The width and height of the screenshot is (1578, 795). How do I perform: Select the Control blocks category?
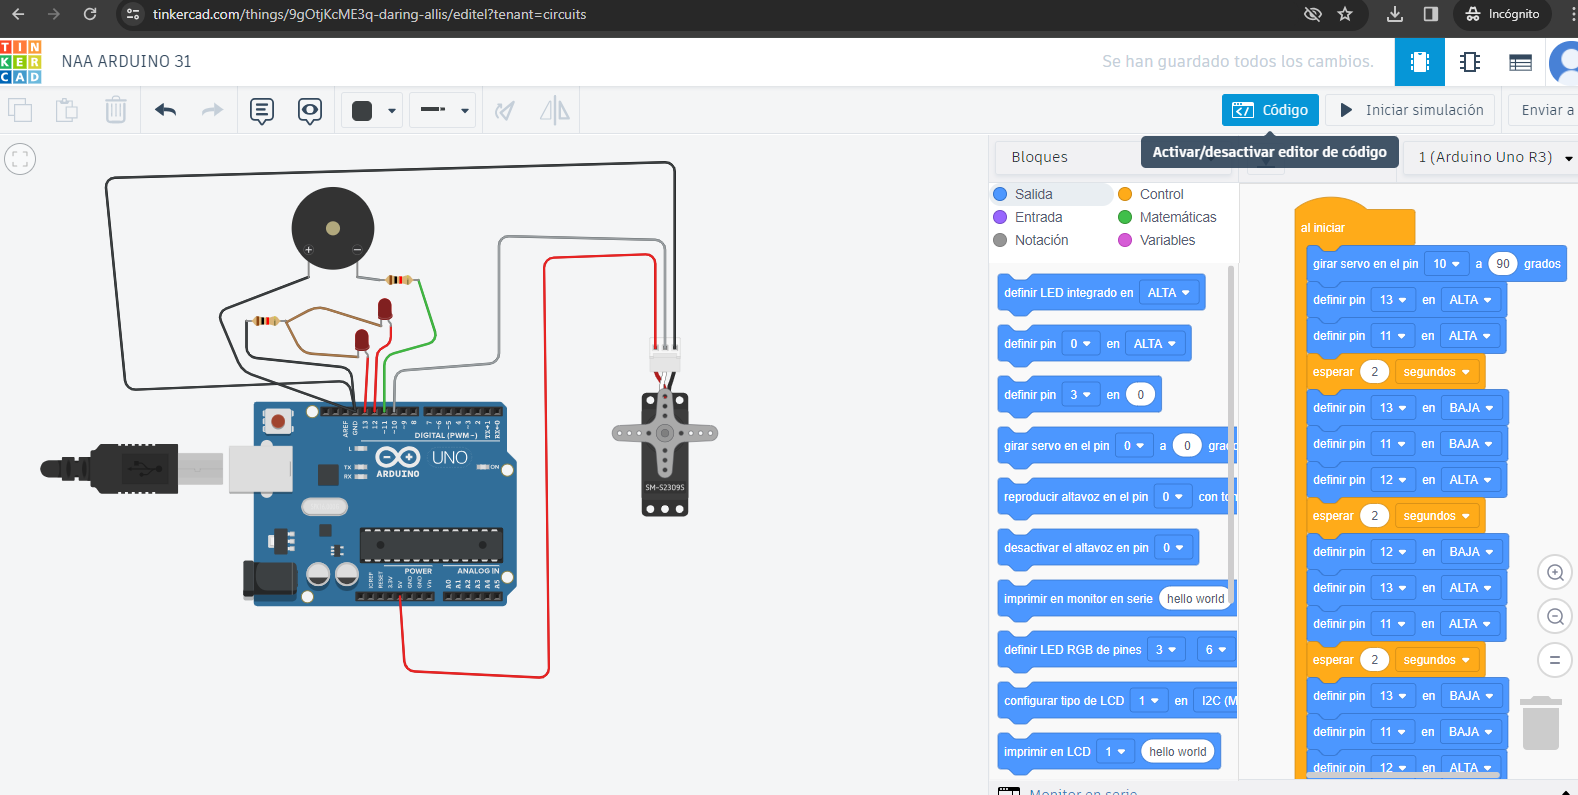(1160, 194)
